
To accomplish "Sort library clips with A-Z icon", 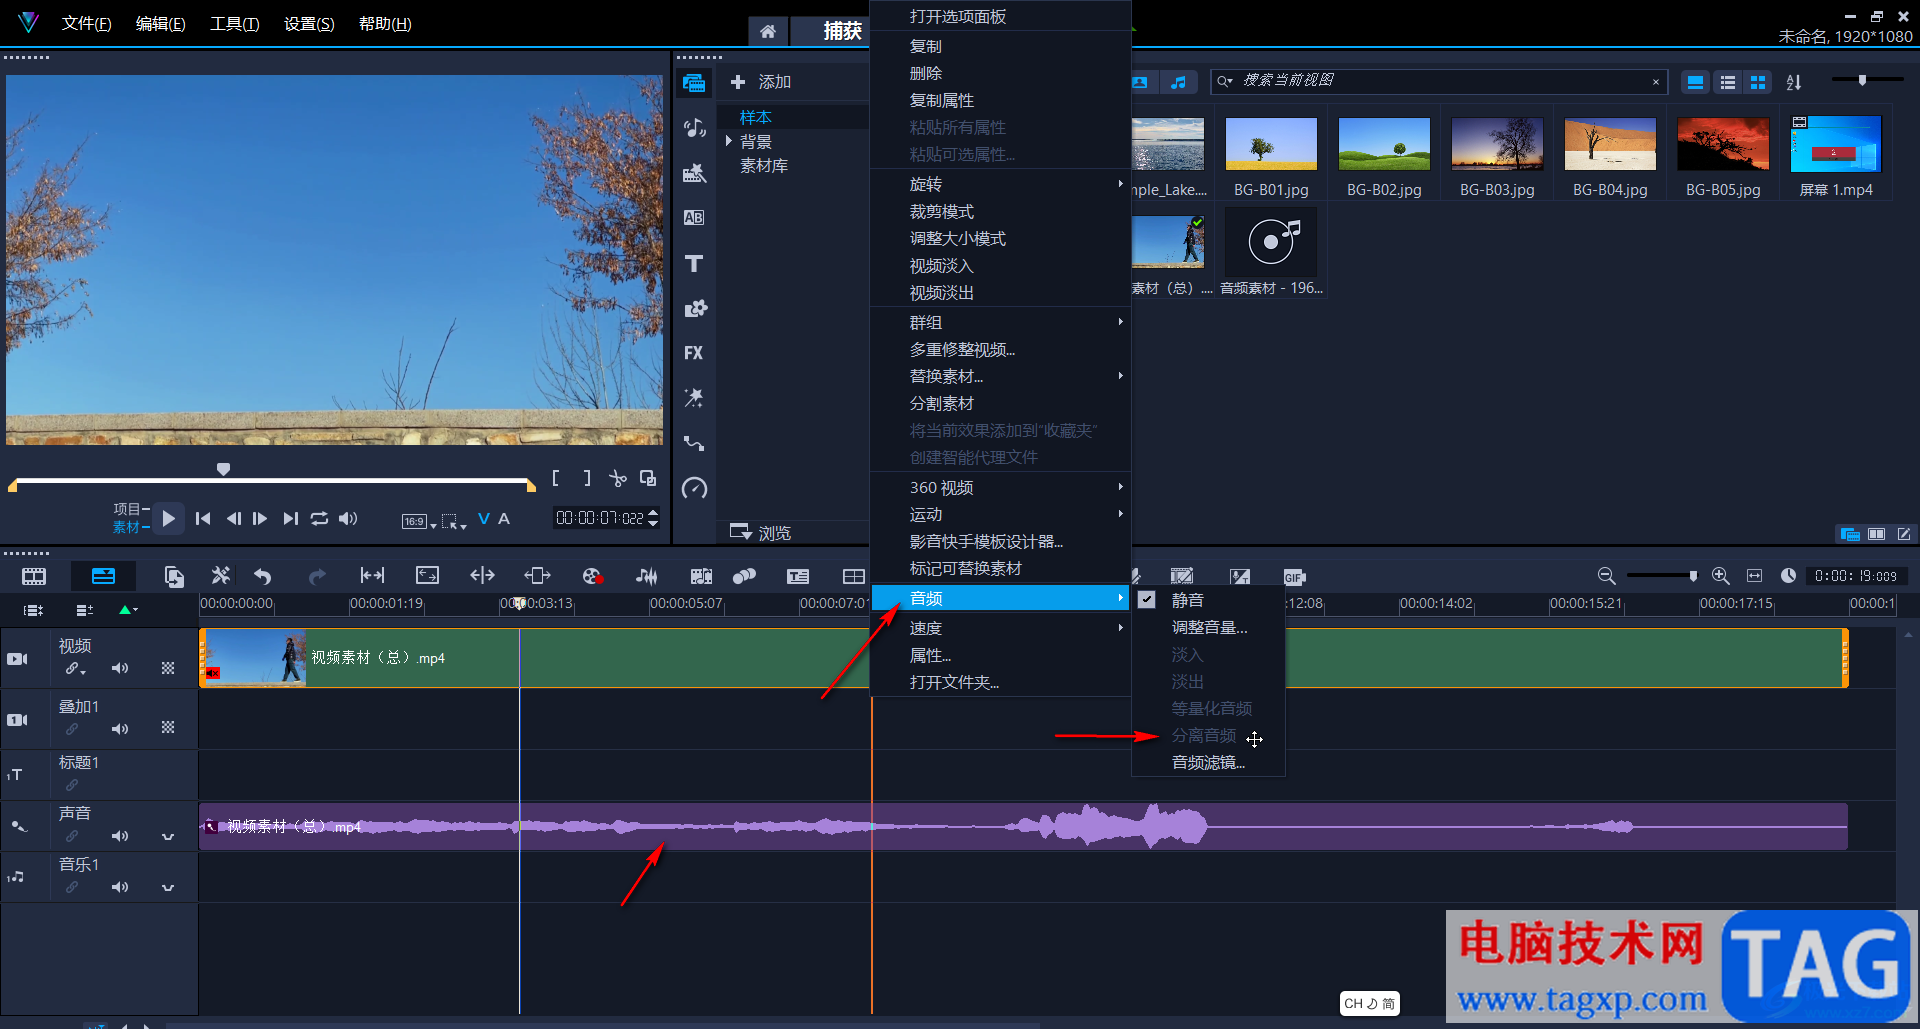I will (1794, 82).
